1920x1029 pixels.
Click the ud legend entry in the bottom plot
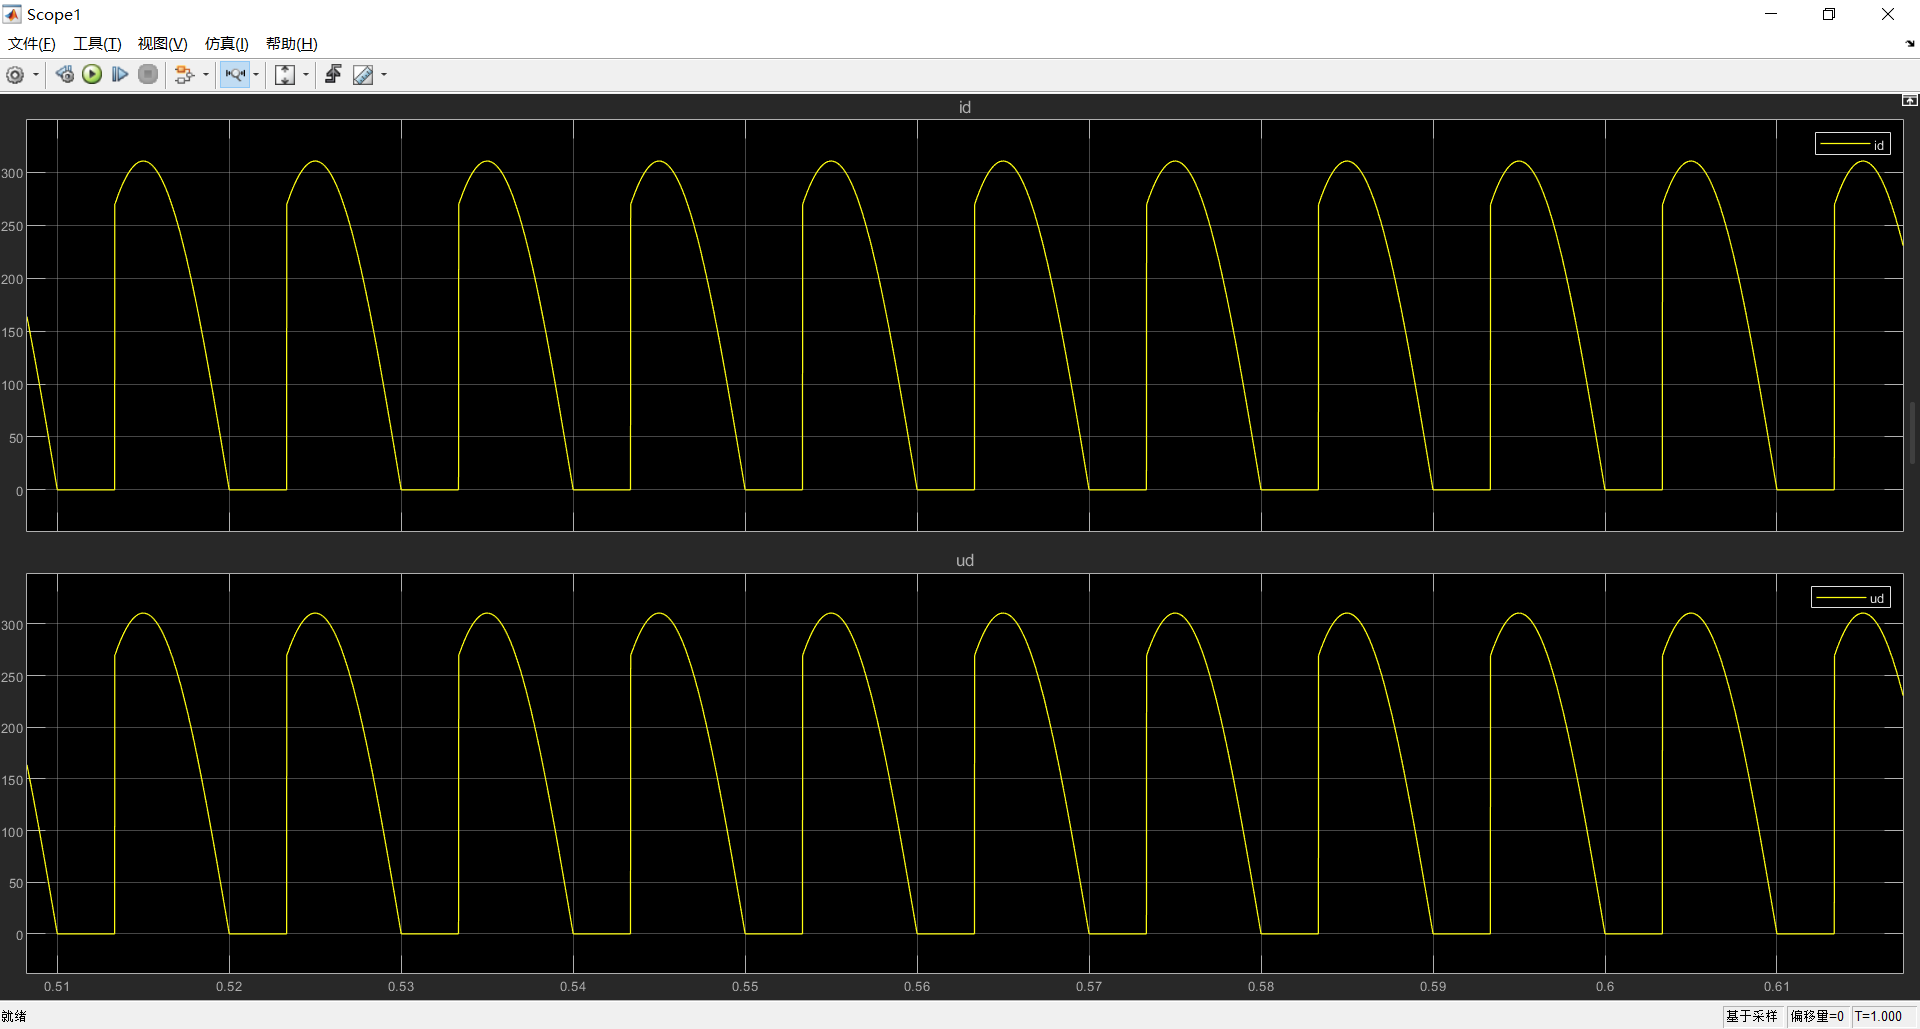pos(1851,598)
